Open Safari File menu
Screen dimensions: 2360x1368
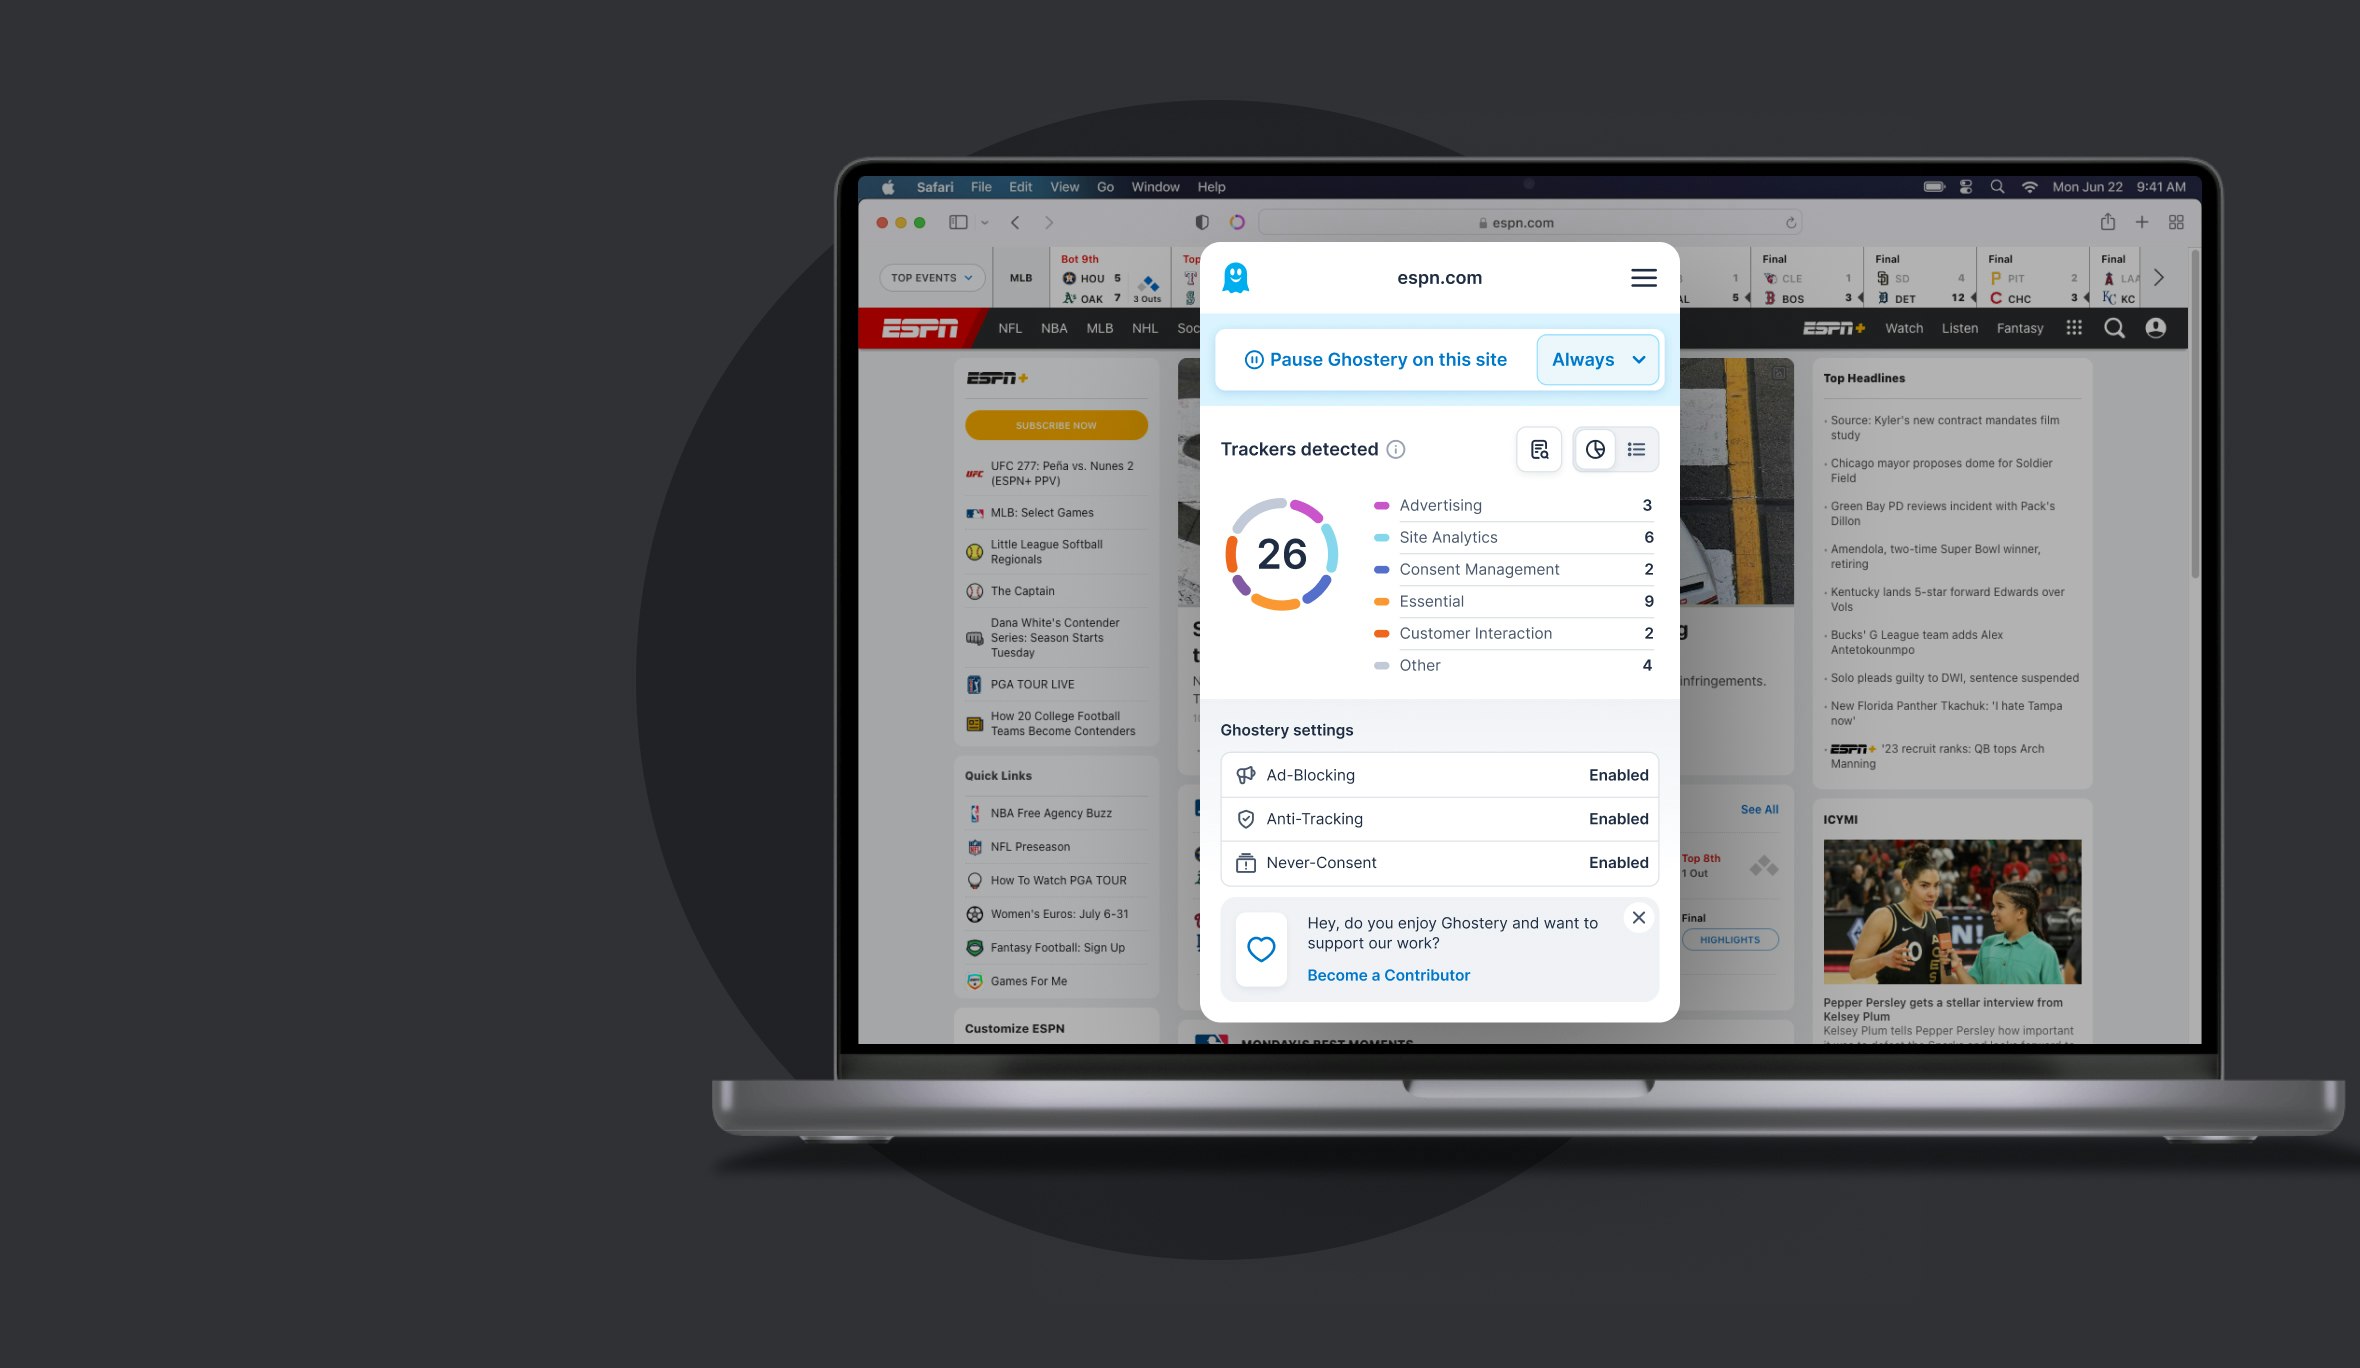pos(980,186)
